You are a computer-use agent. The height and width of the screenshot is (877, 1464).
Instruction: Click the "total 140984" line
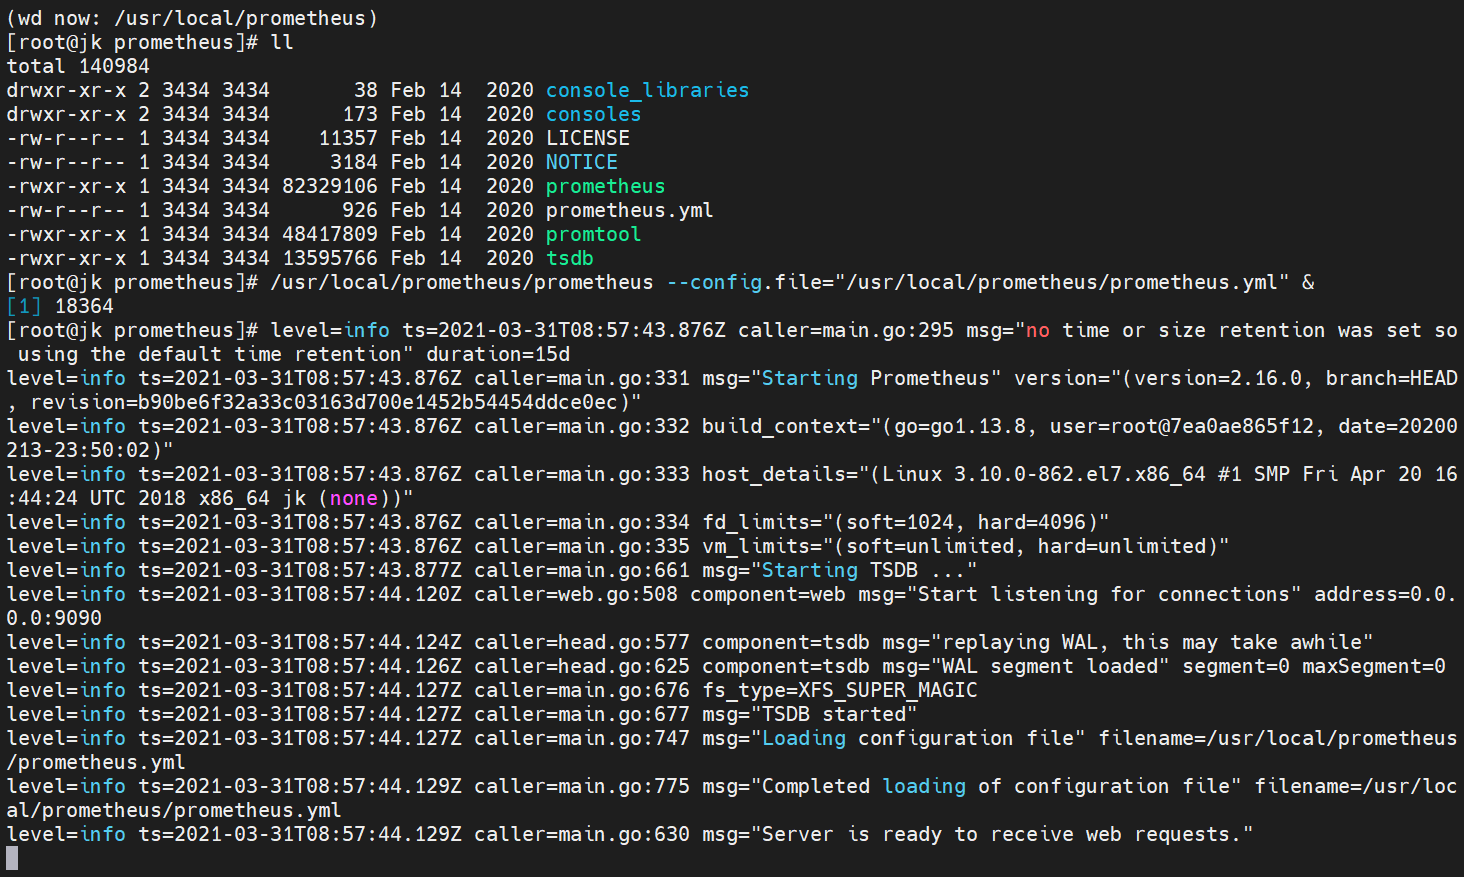pos(78,66)
